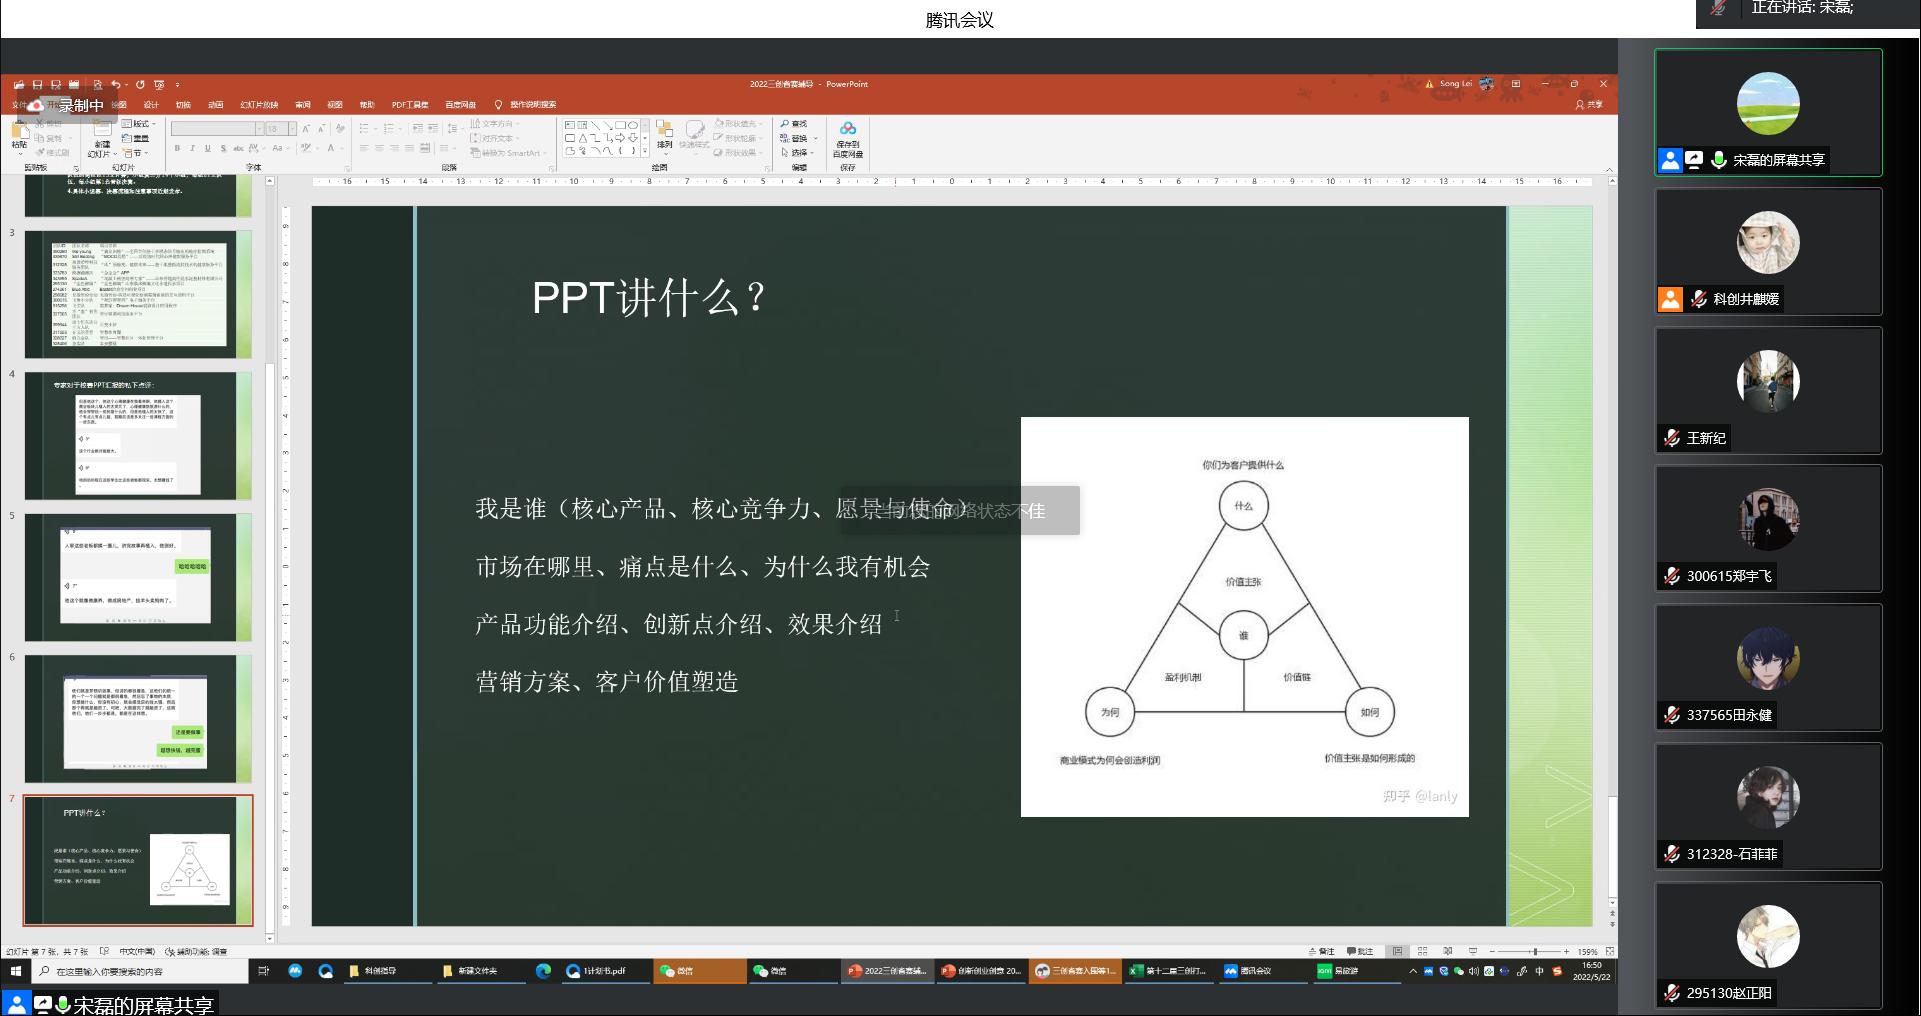Open the Design (设计) ribbon tab
The image size is (1921, 1016).
tap(151, 105)
